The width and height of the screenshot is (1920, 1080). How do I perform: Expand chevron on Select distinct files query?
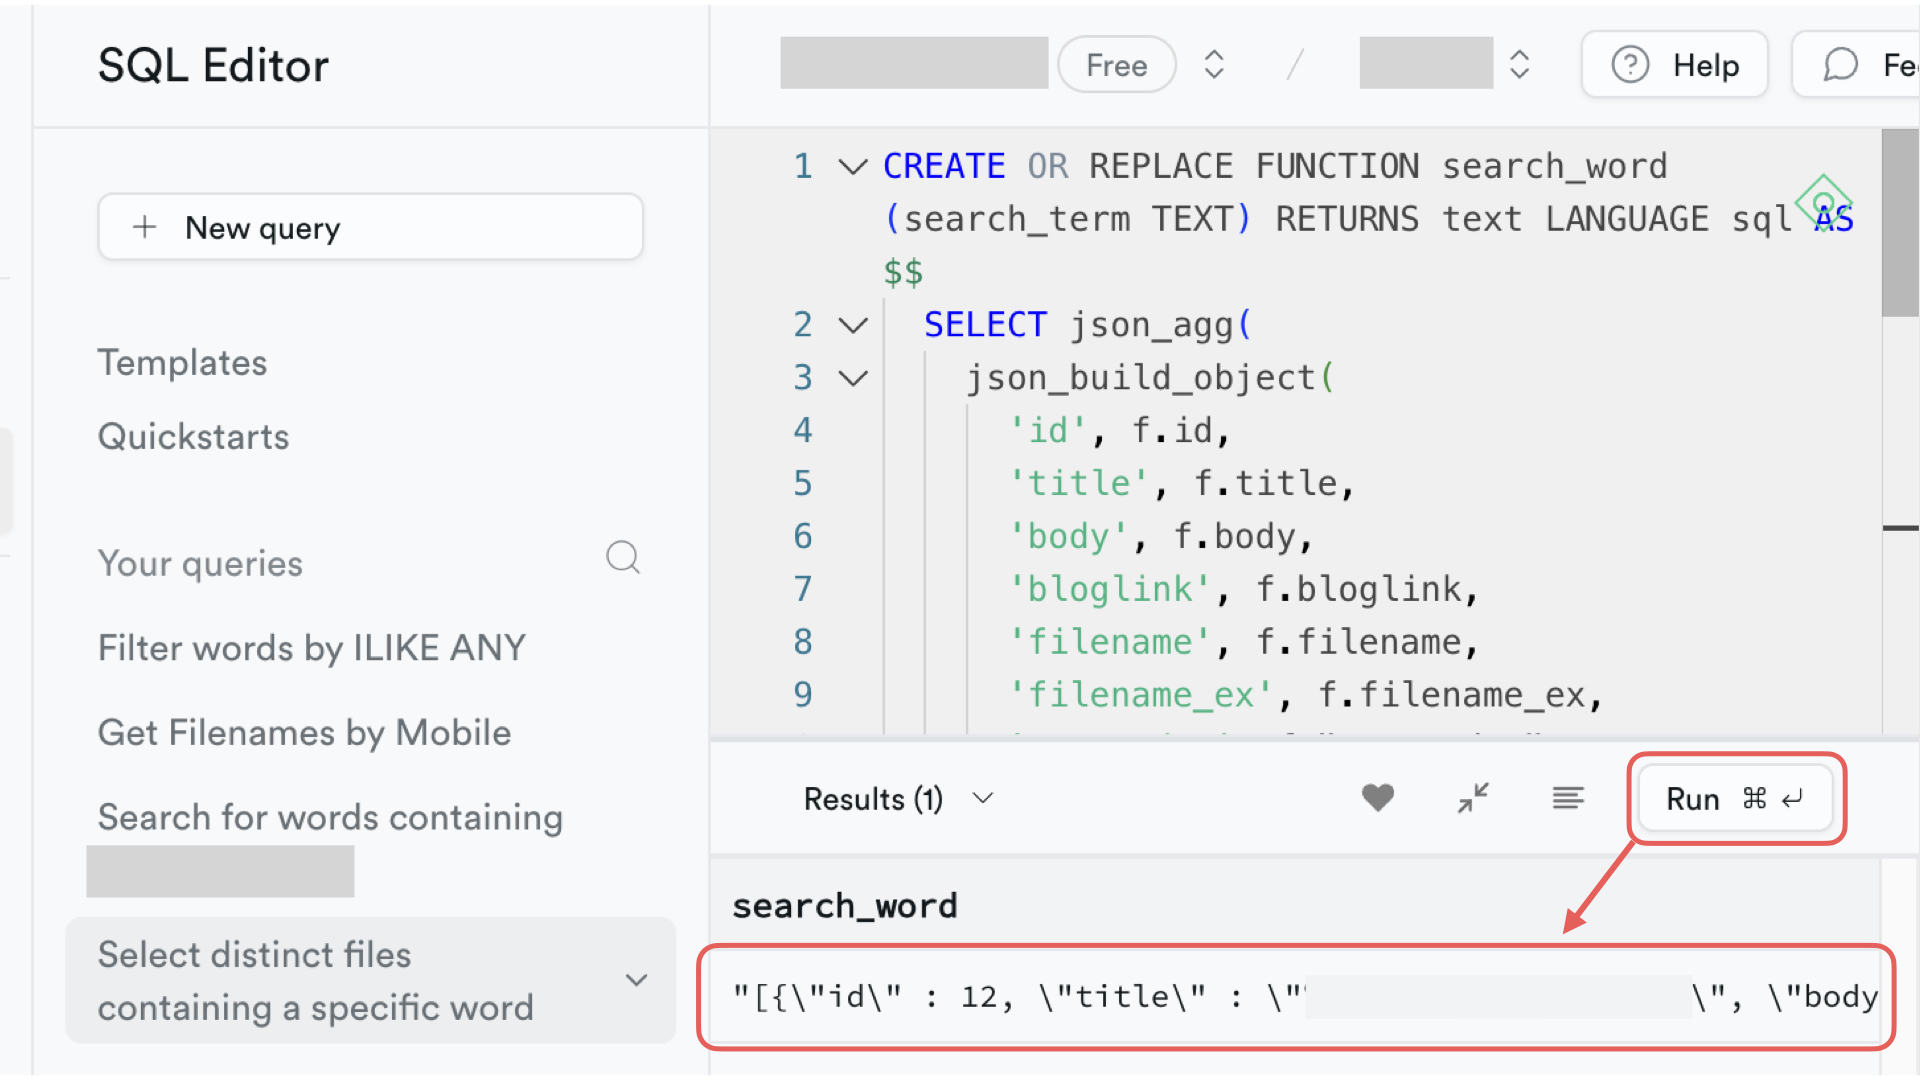(x=636, y=980)
